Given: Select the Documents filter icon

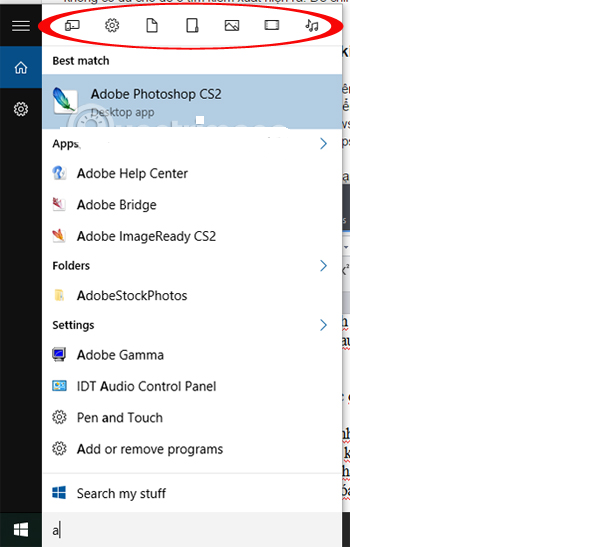Looking at the screenshot, I should point(152,26).
